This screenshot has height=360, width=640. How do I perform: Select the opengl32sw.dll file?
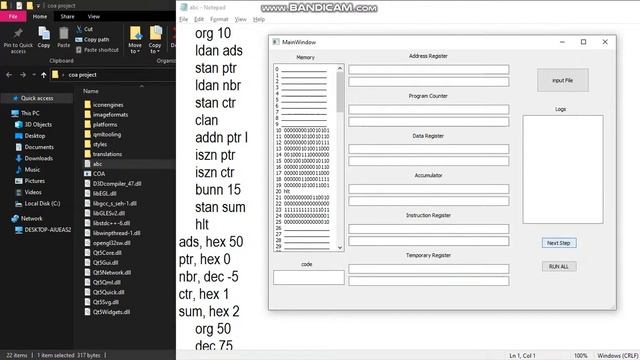111,243
